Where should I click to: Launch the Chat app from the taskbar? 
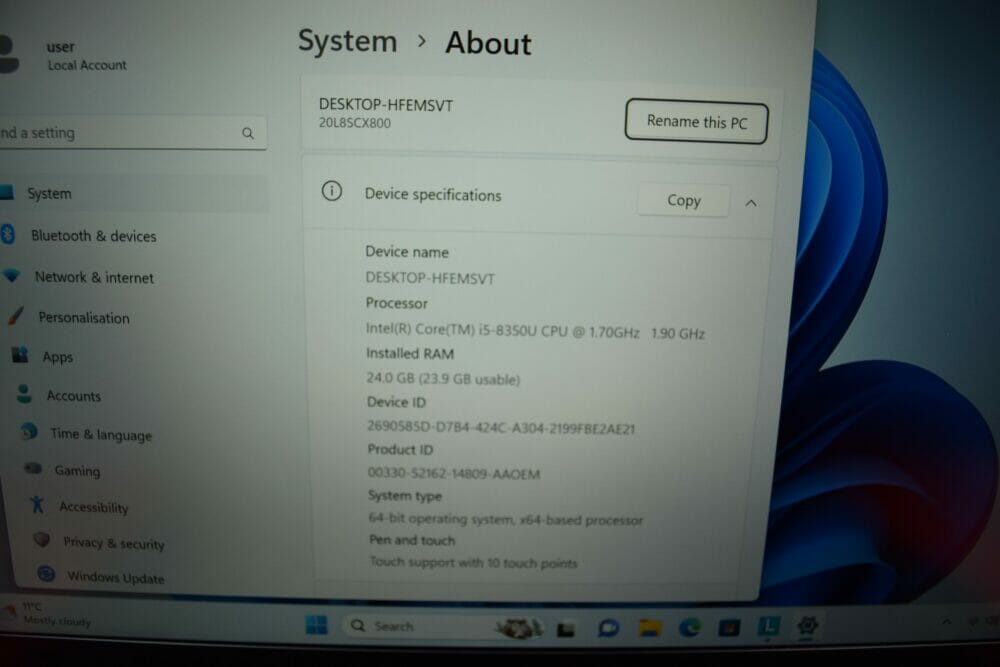pos(608,629)
